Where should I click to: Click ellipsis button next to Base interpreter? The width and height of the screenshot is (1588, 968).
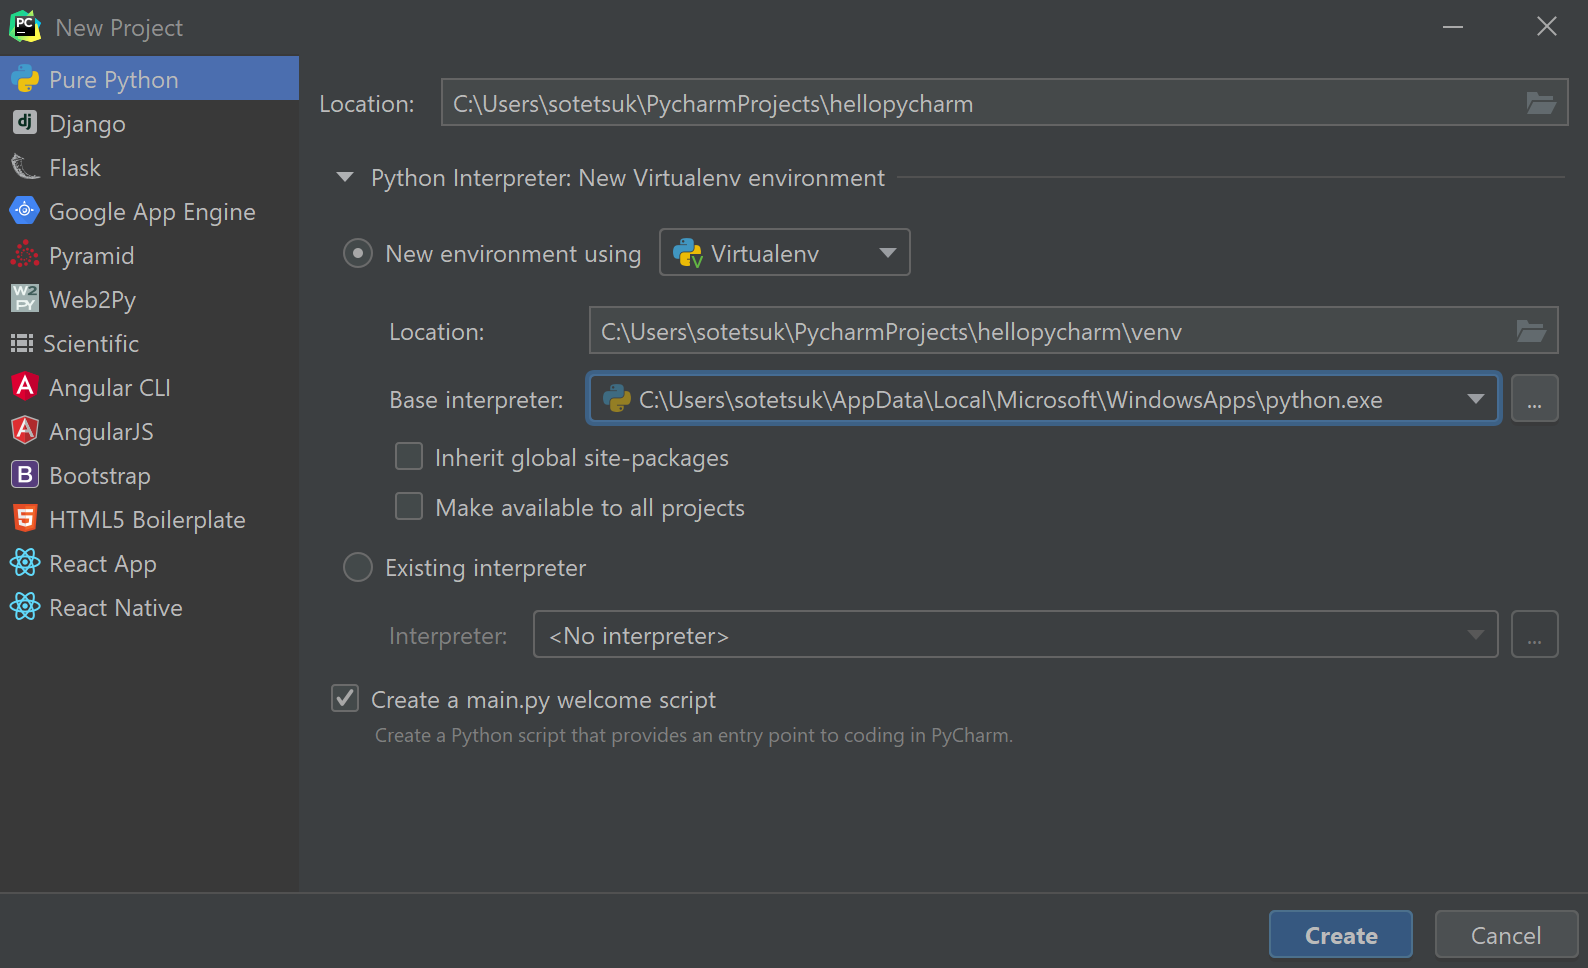[x=1535, y=399]
